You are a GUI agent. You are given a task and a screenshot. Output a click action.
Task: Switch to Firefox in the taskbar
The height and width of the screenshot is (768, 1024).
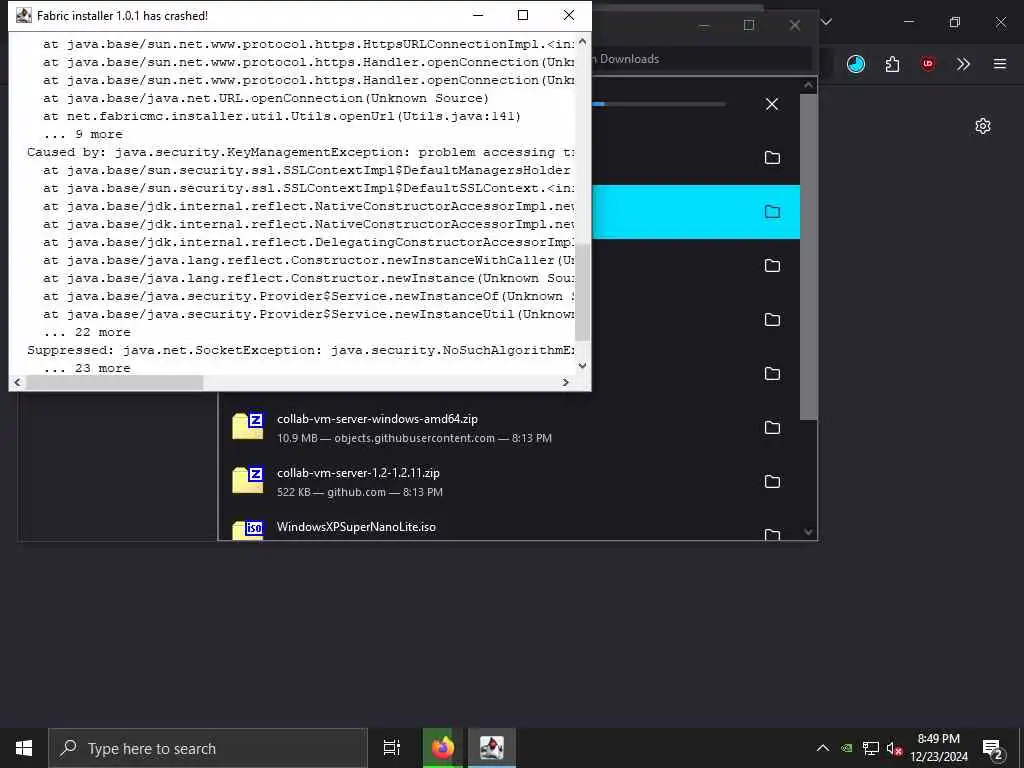pyautogui.click(x=442, y=748)
